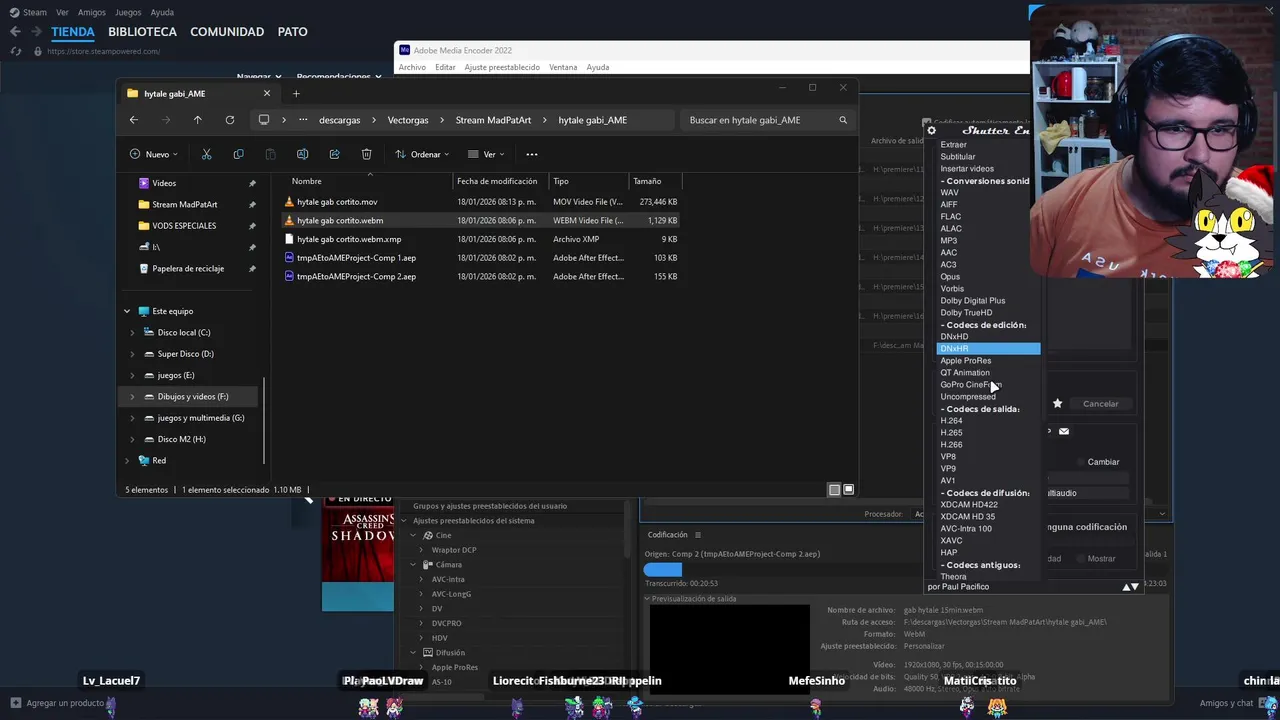The height and width of the screenshot is (720, 1280).
Task: Open the Editar menu in Media Encoder
Action: click(x=445, y=67)
